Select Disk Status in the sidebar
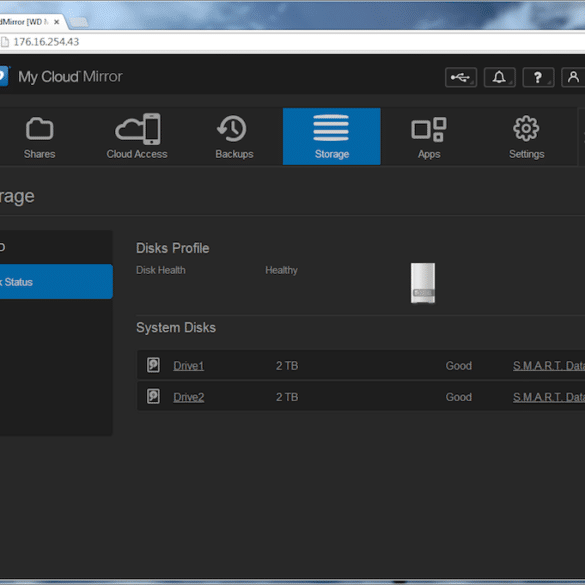Viewport: 585px width, 585px height. (x=56, y=282)
